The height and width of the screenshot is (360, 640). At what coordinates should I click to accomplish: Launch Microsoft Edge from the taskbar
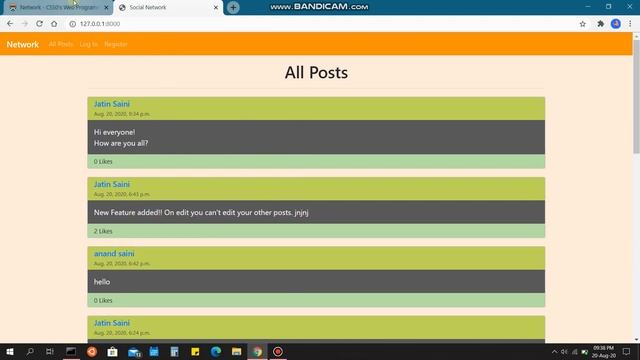tap(216, 351)
